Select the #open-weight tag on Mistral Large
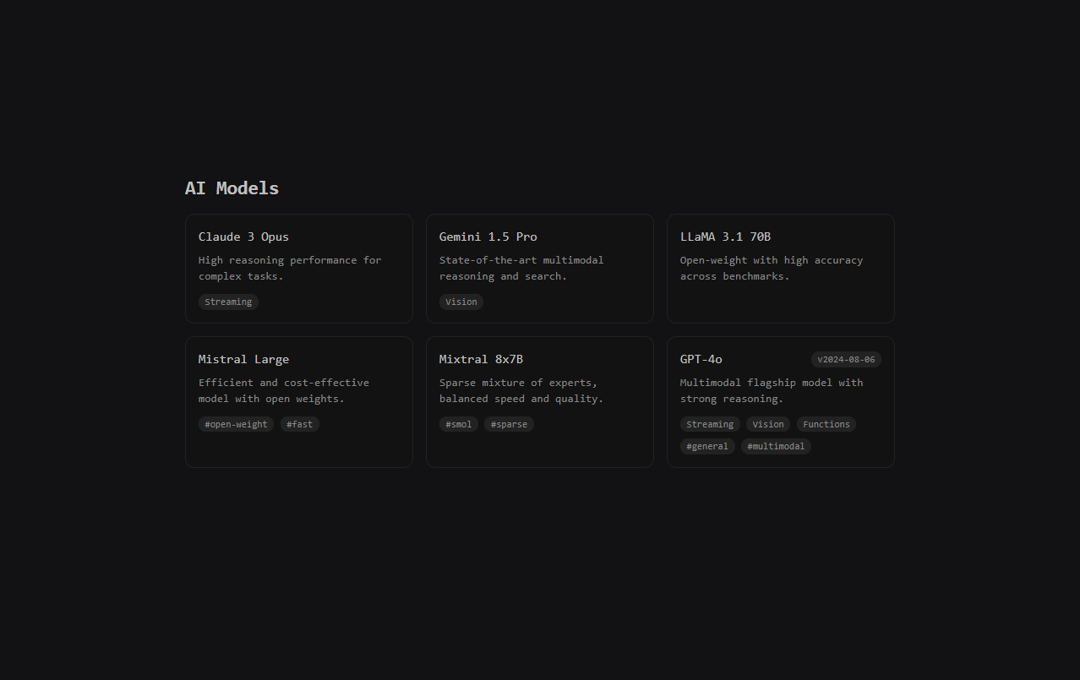 coord(236,424)
